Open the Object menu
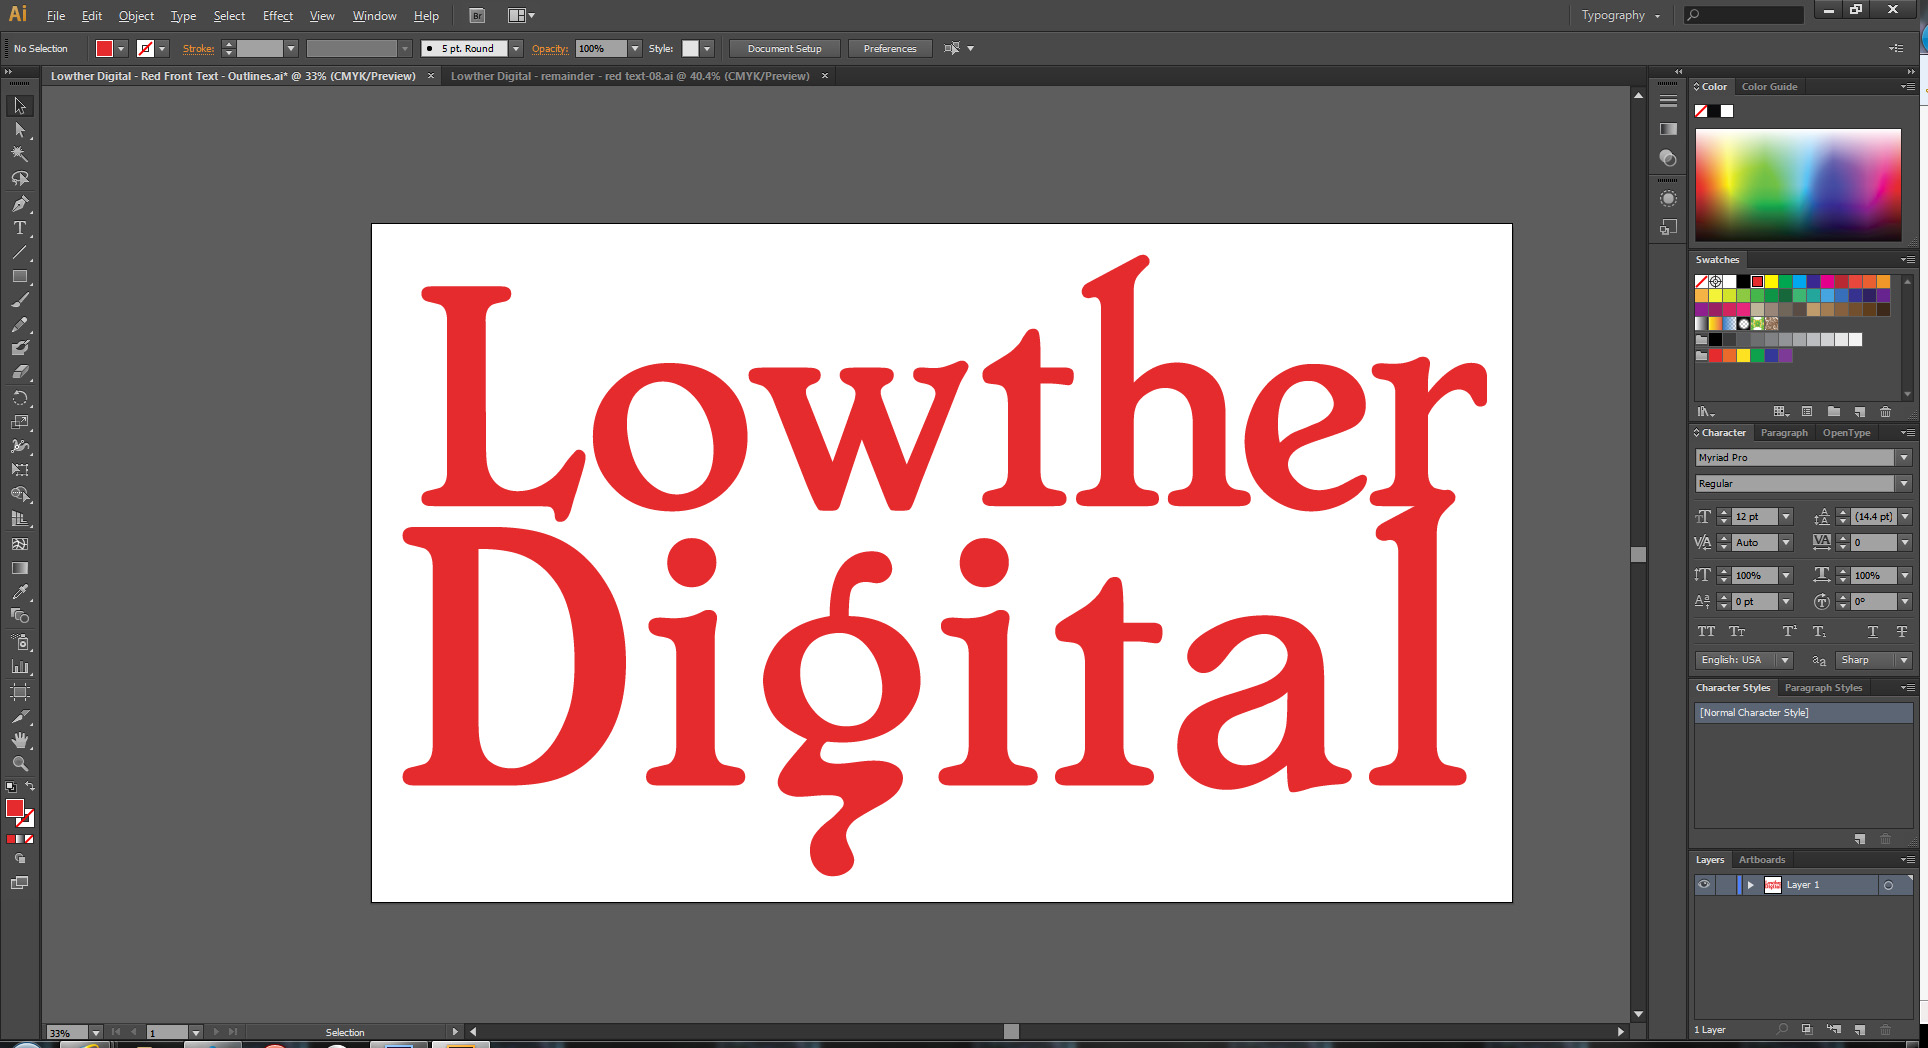The width and height of the screenshot is (1928, 1048). (136, 16)
